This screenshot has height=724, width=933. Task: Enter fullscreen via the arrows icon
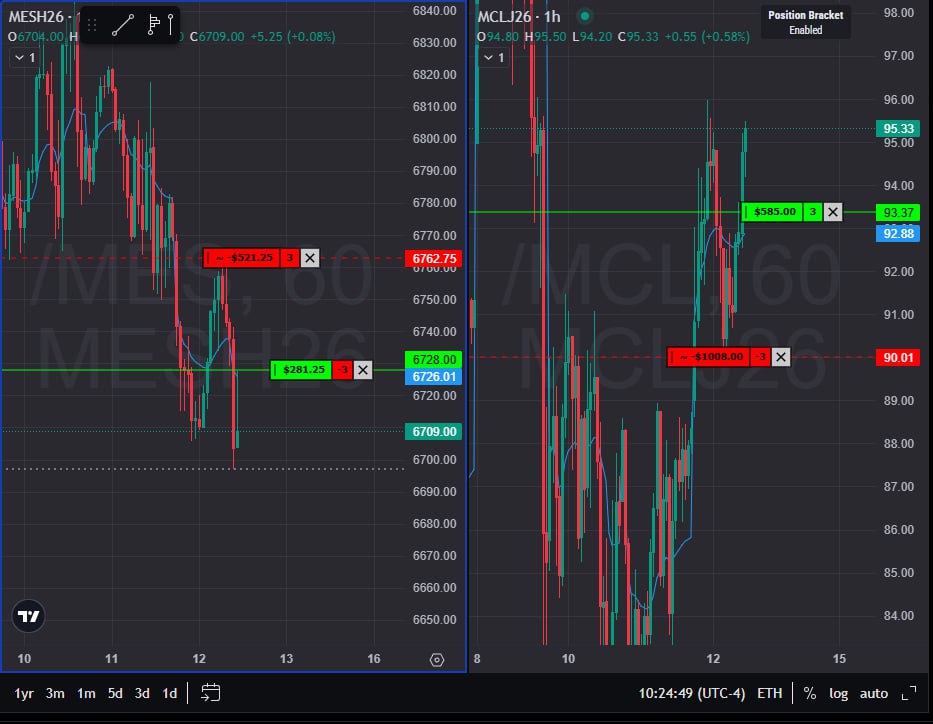908,692
